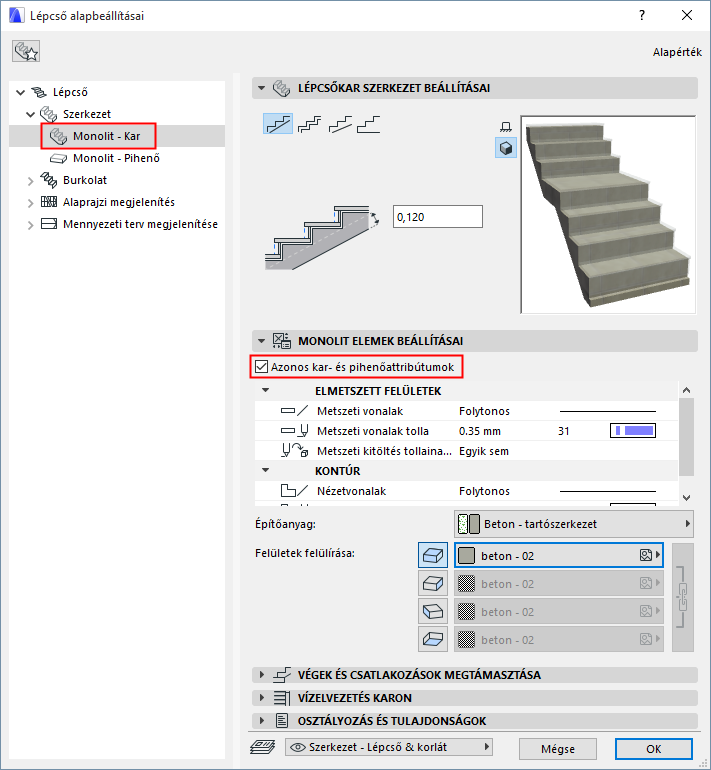Click the 3D stair preview image
This screenshot has width=711, height=770.
608,215
